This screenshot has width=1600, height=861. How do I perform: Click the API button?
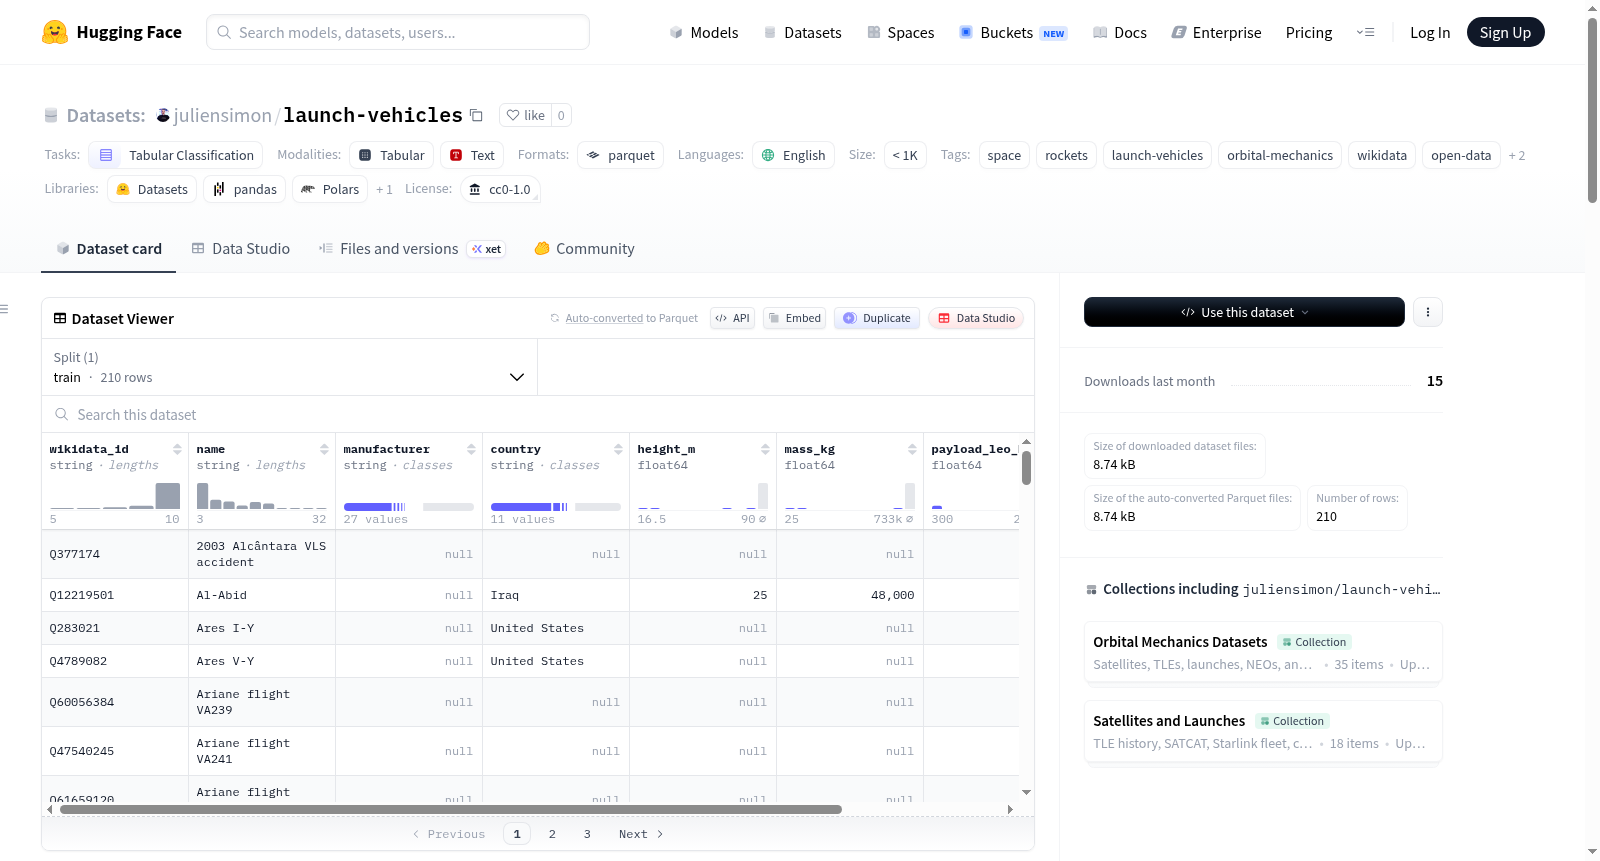click(x=732, y=318)
